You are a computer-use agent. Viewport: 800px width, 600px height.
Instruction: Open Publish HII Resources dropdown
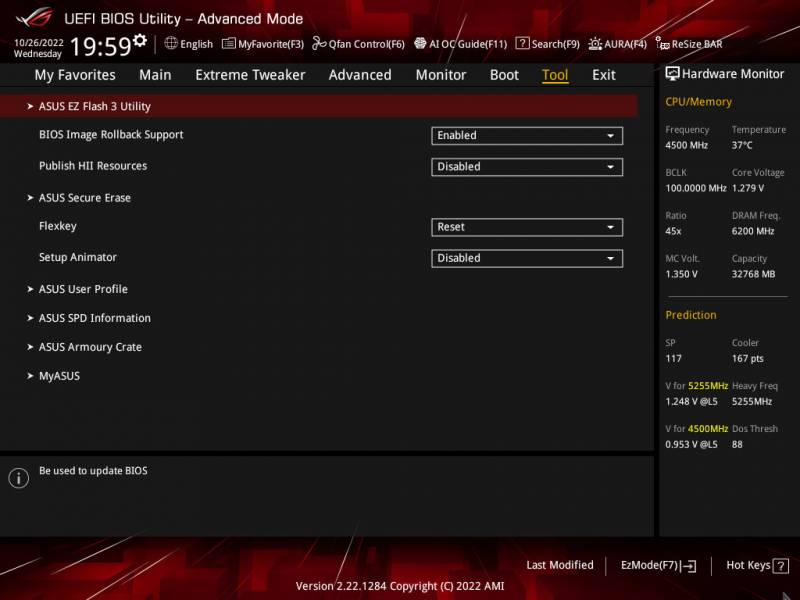(527, 167)
